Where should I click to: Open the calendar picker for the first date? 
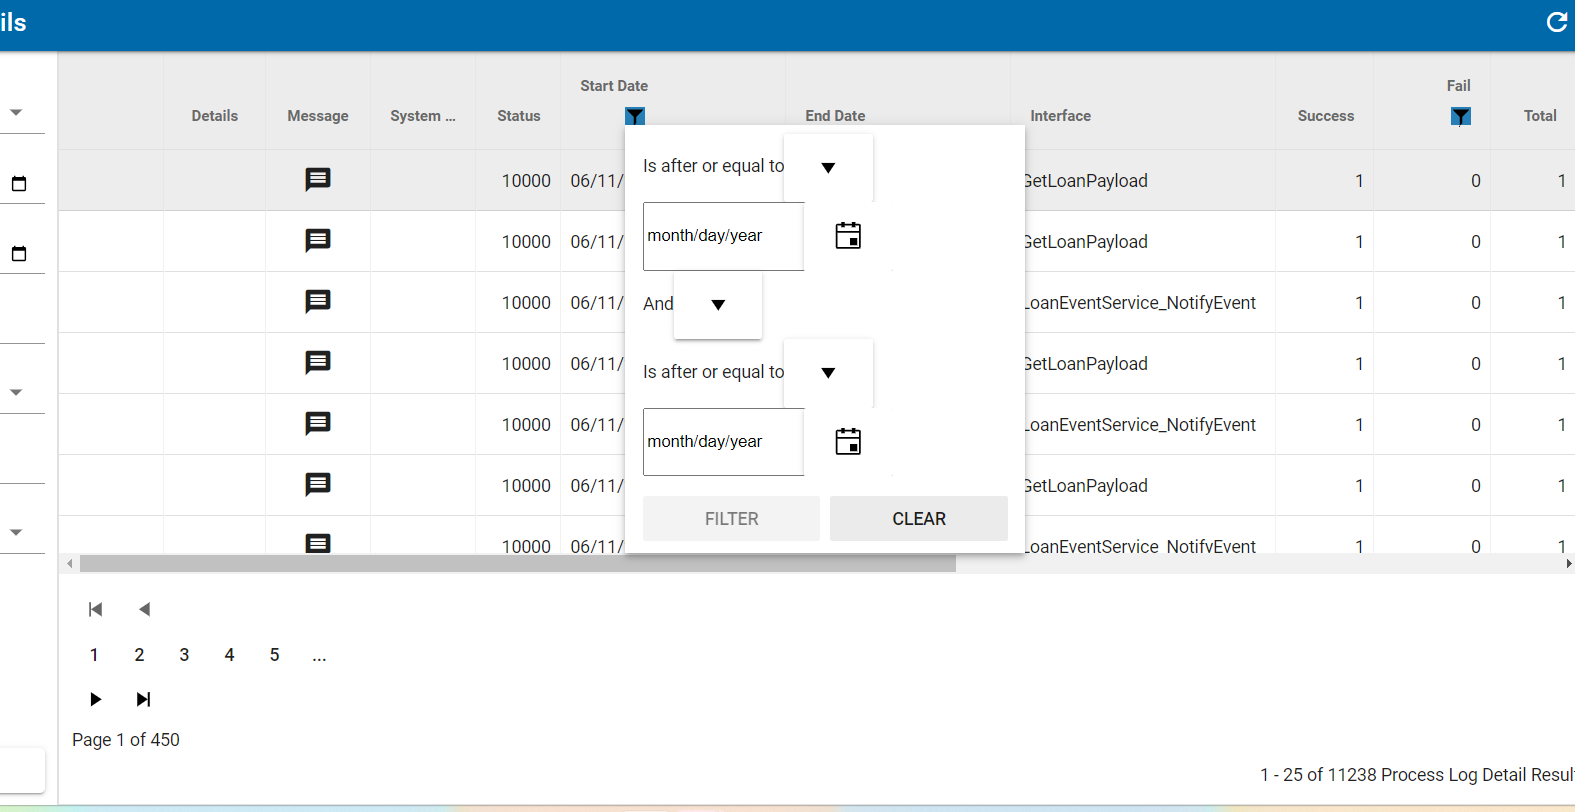coord(848,236)
